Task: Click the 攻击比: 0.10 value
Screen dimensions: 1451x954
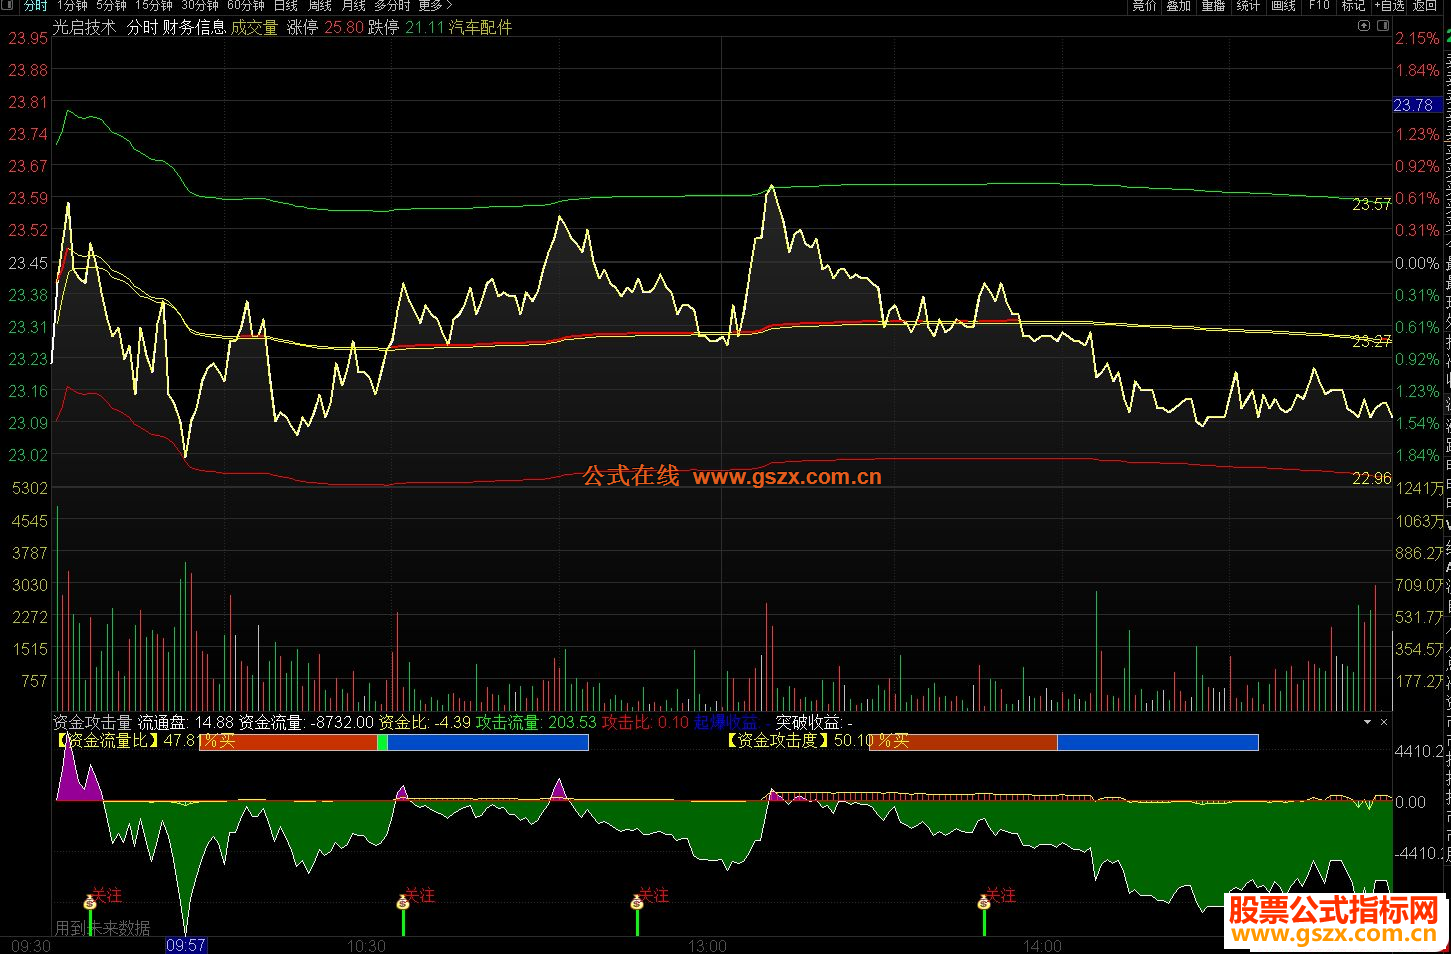Action: tap(645, 722)
